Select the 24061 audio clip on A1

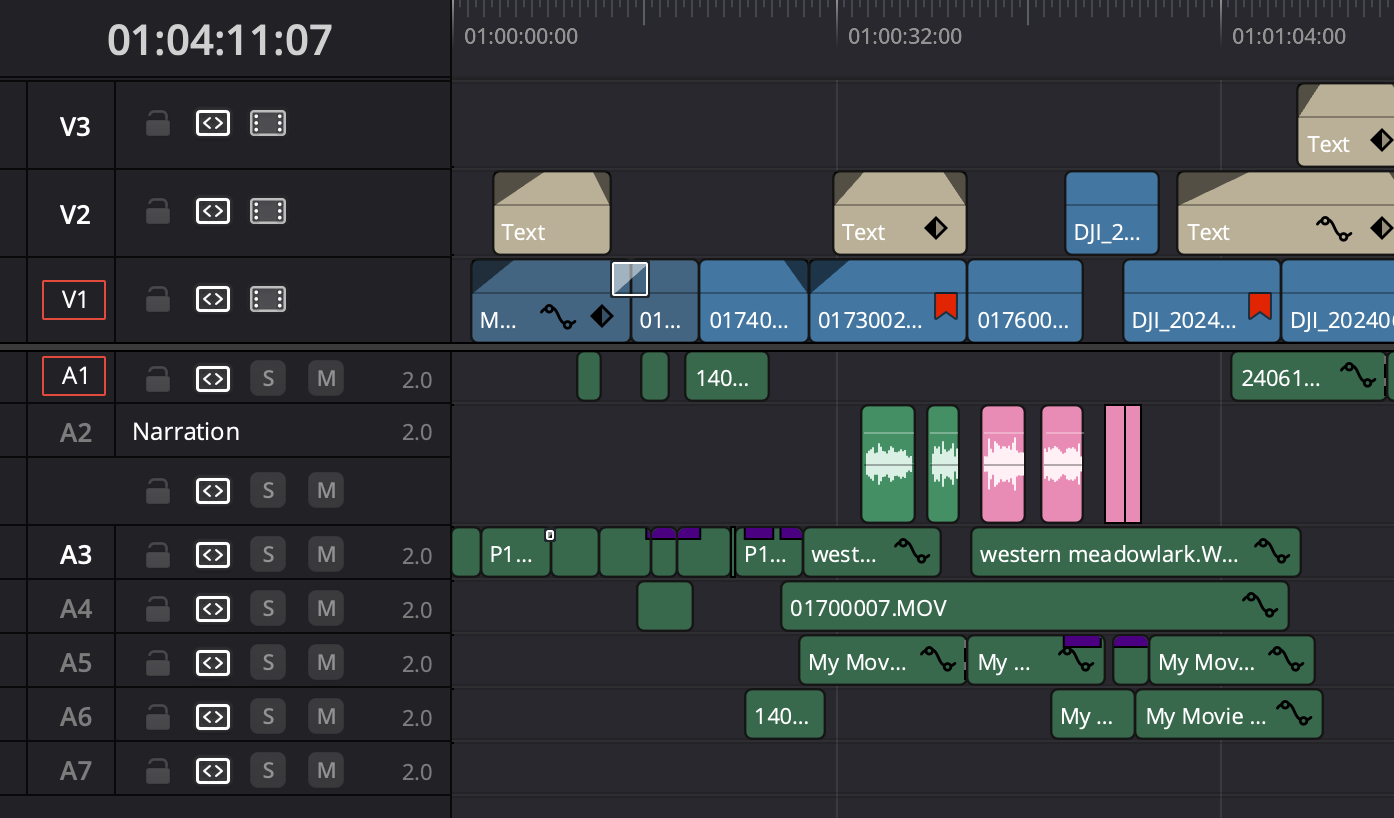[x=1308, y=376]
